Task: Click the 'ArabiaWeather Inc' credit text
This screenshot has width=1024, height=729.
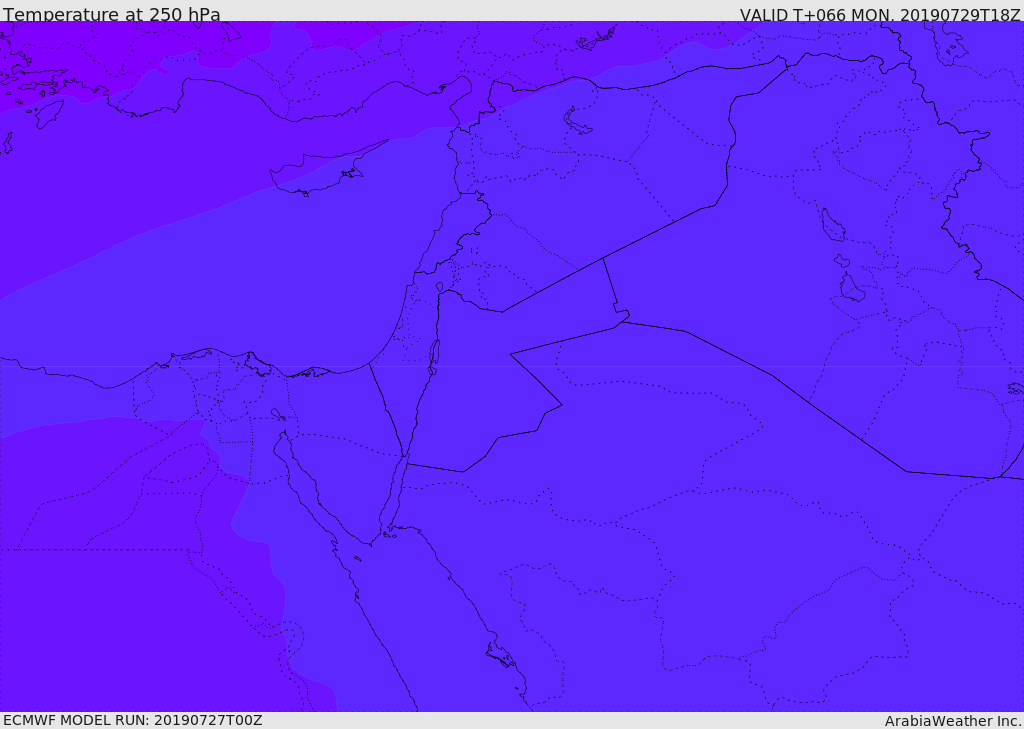Action: 953,721
